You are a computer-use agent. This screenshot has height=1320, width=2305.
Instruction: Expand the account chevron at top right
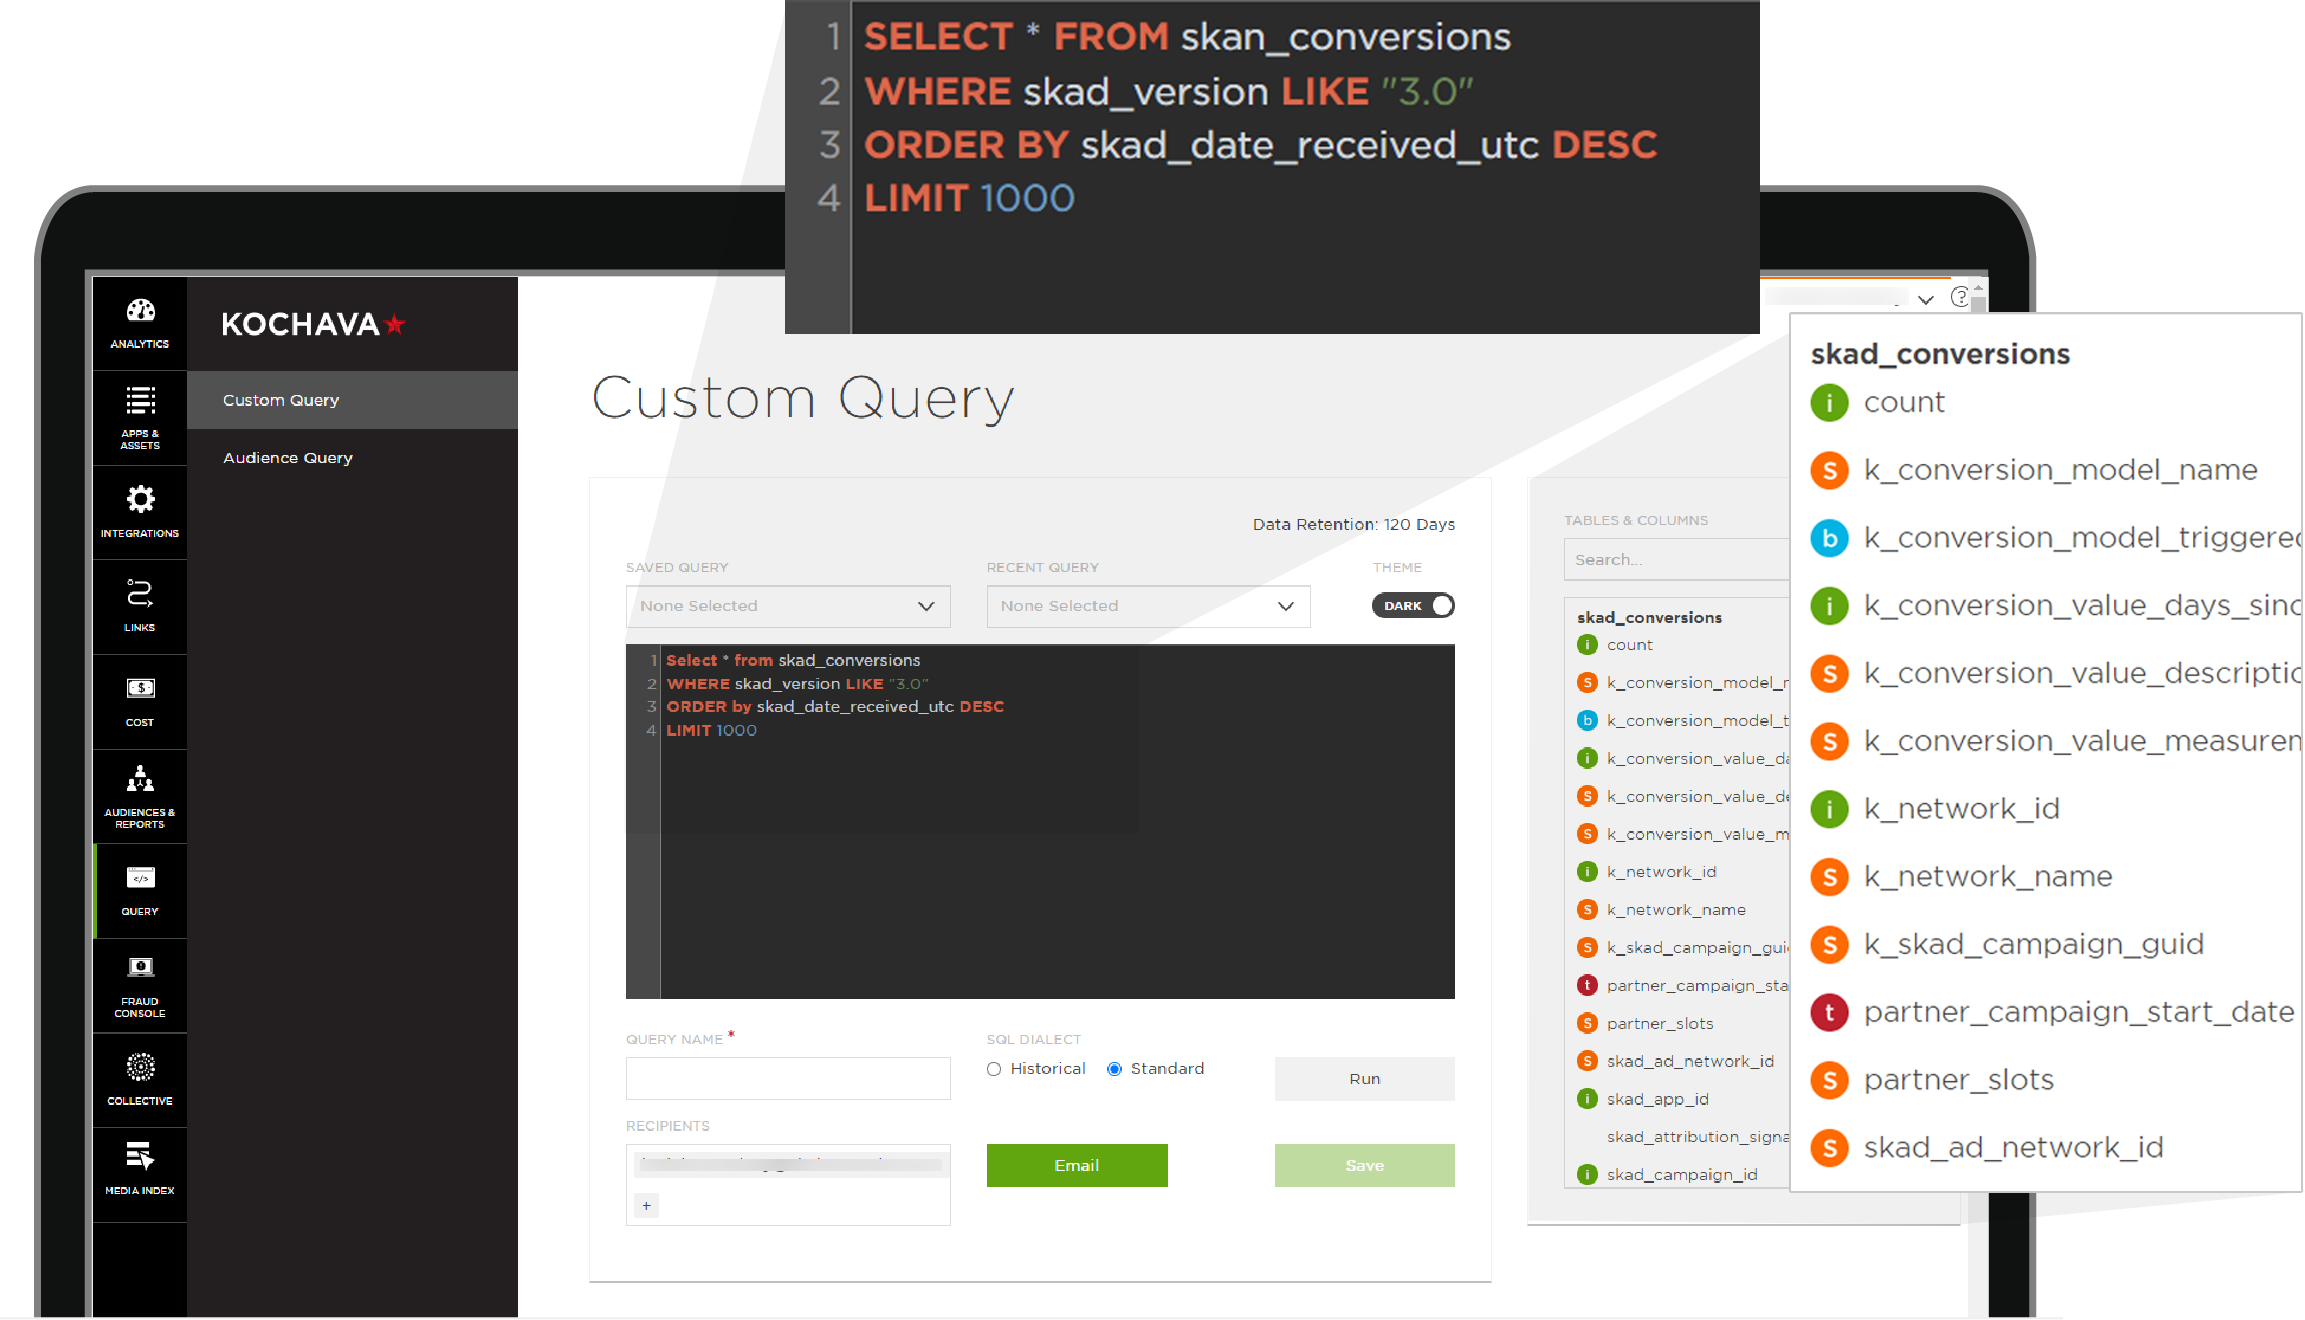pos(1926,299)
